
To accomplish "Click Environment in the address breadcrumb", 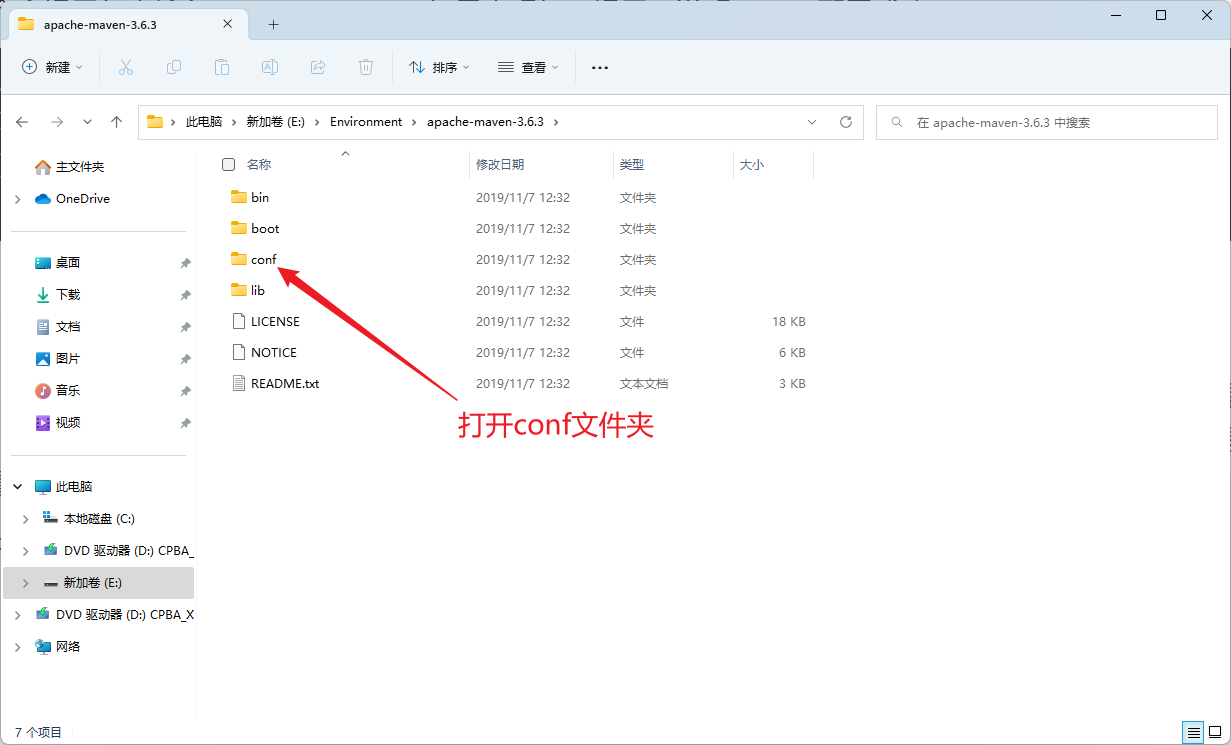I will tap(366, 122).
